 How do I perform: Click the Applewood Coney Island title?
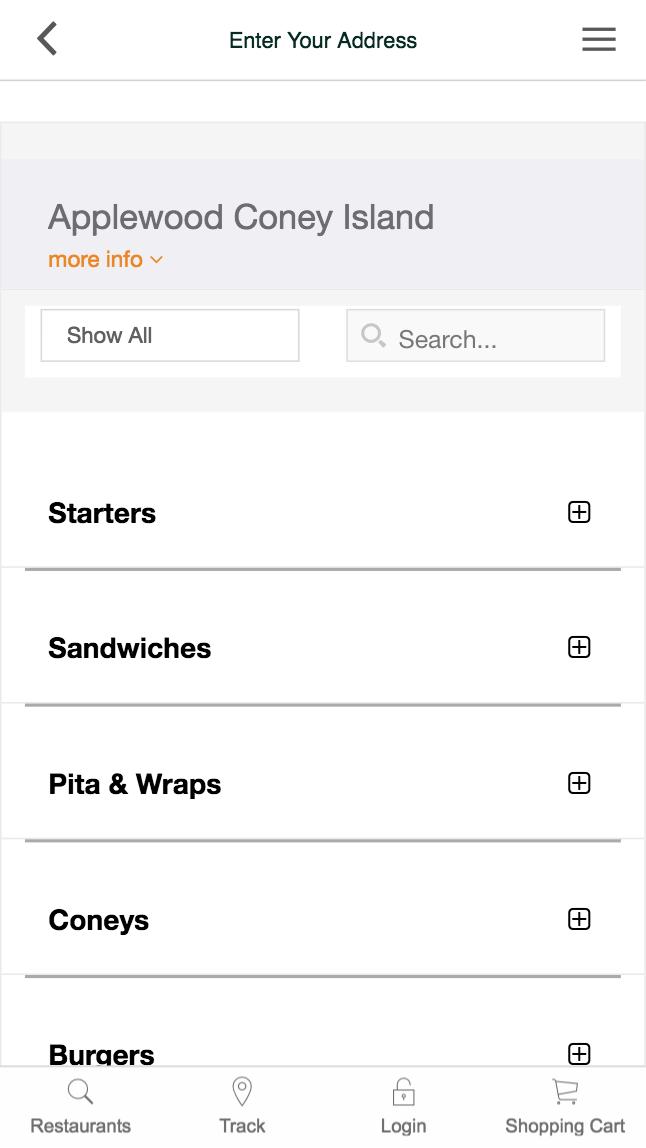[x=241, y=217]
